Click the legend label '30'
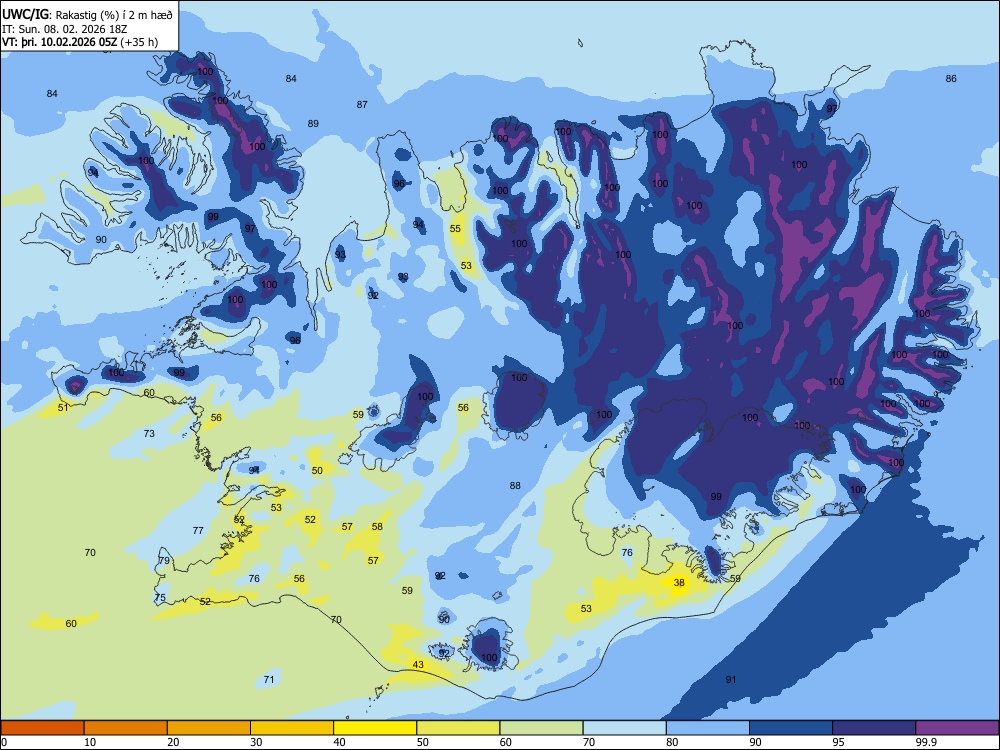 pos(256,742)
